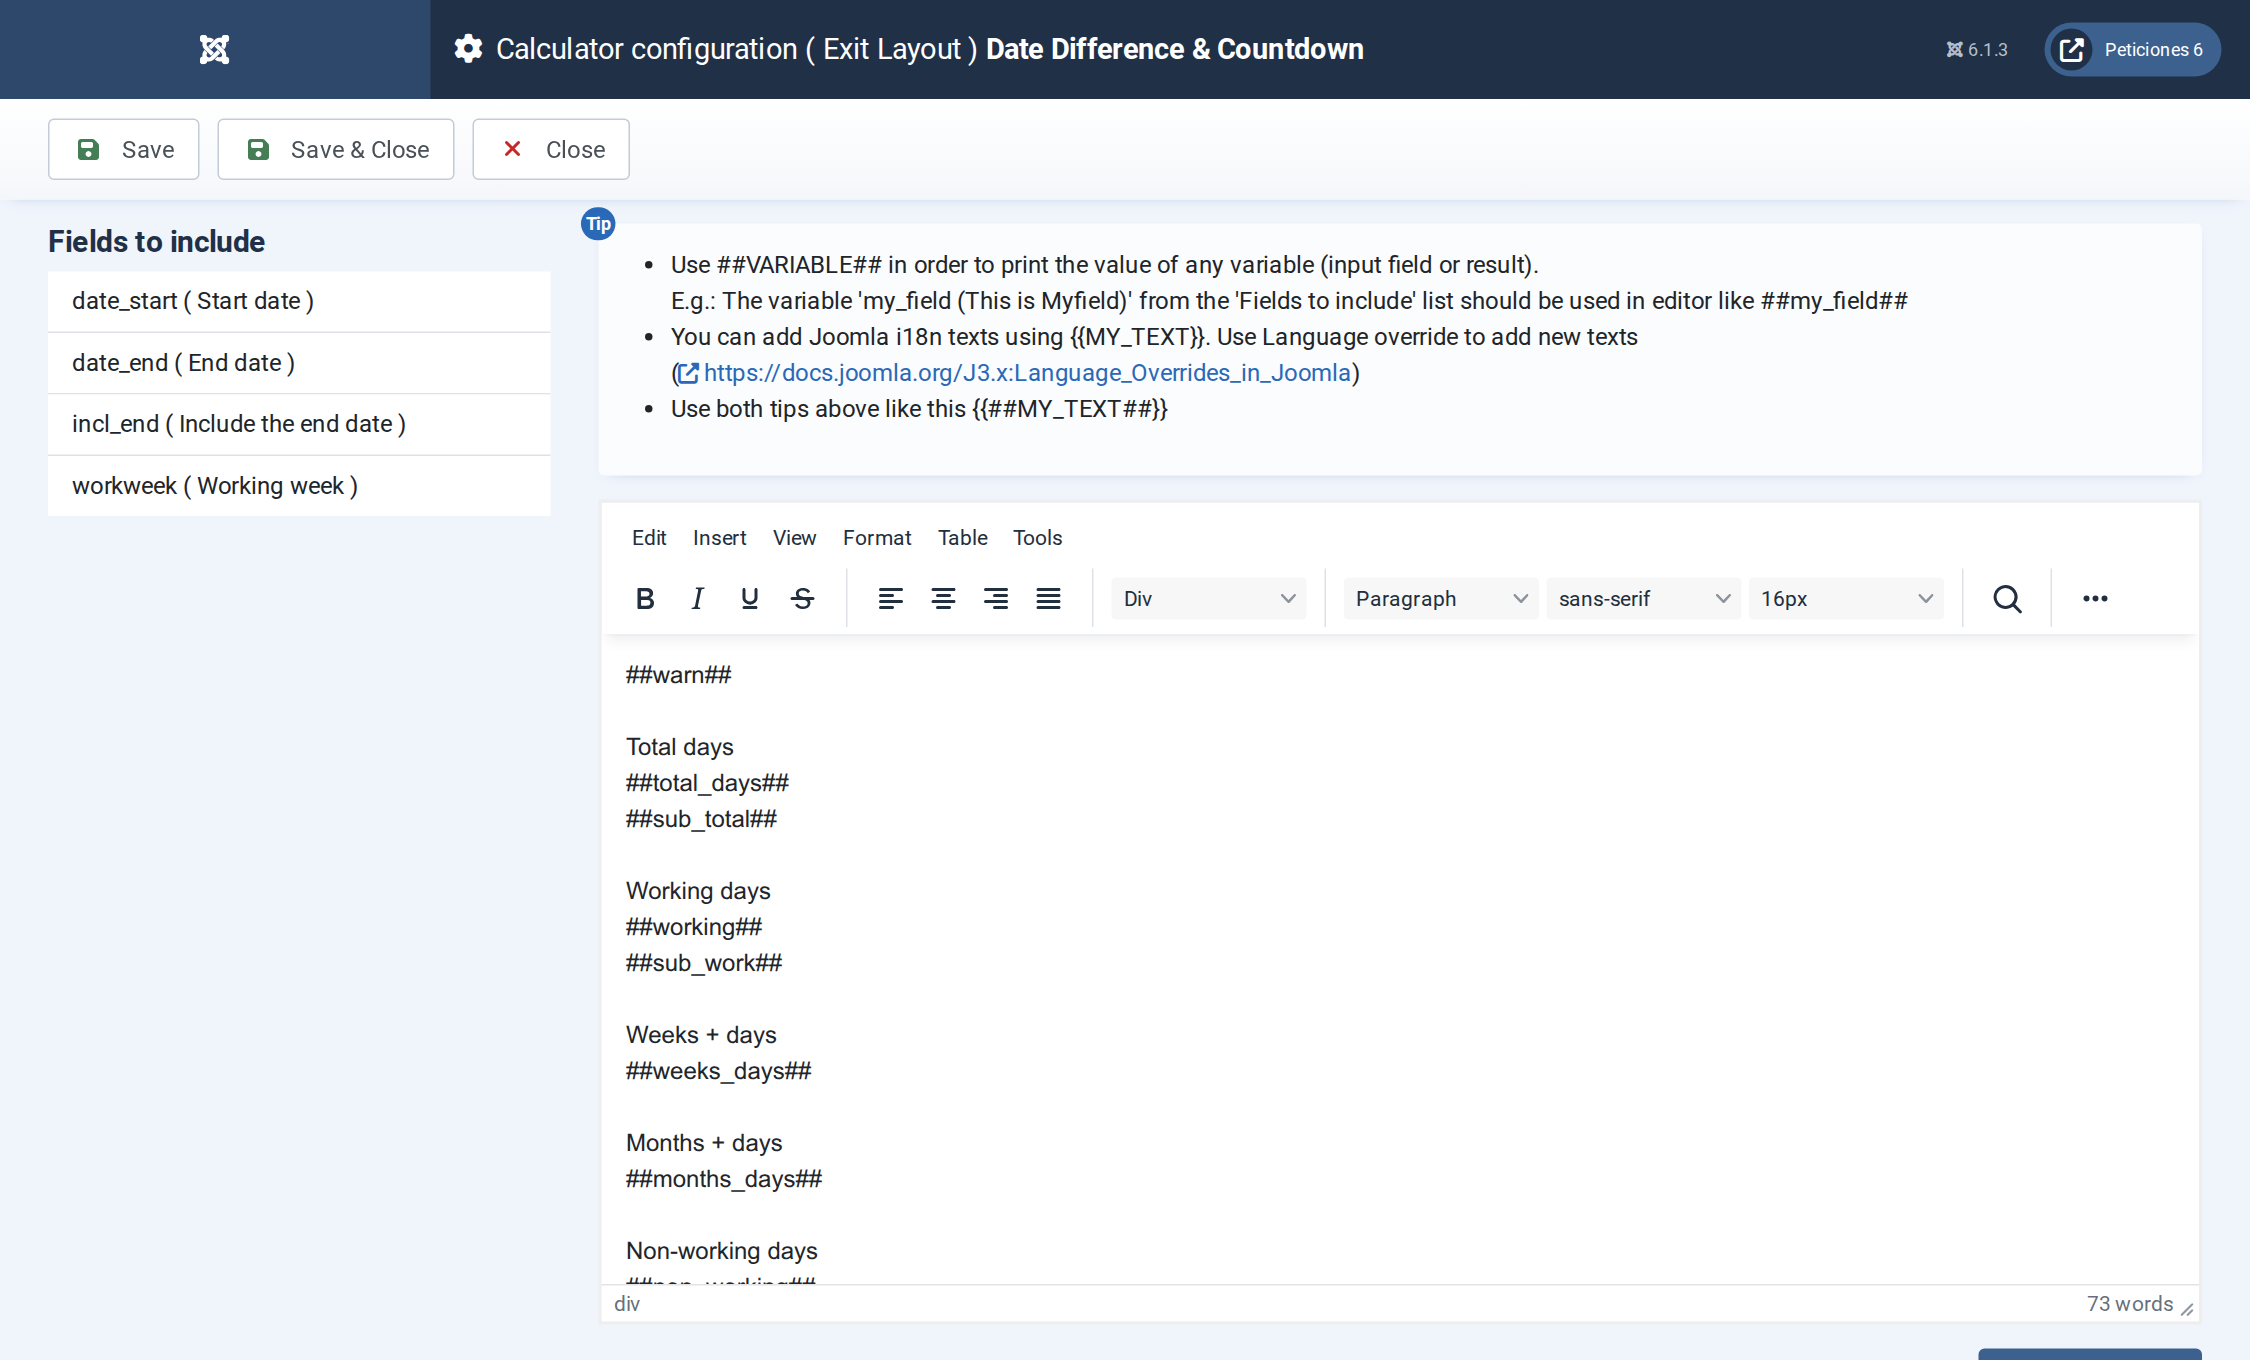Select the workweek field
The image size is (2250, 1360).
coord(299,486)
